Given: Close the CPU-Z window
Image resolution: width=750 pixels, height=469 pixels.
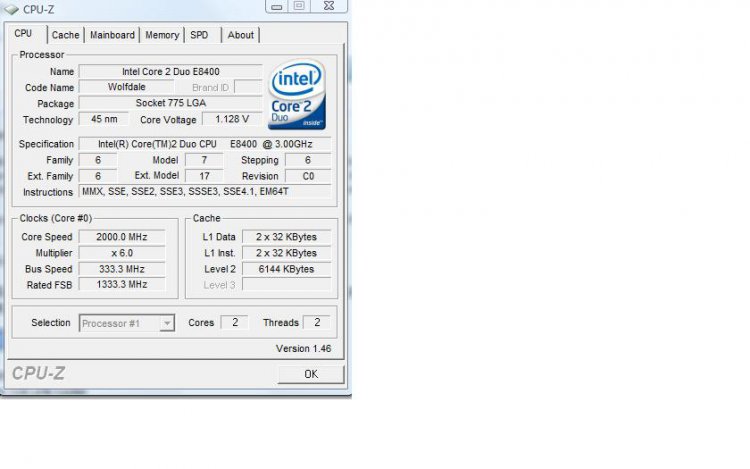Looking at the screenshot, I should pyautogui.click(x=329, y=6).
